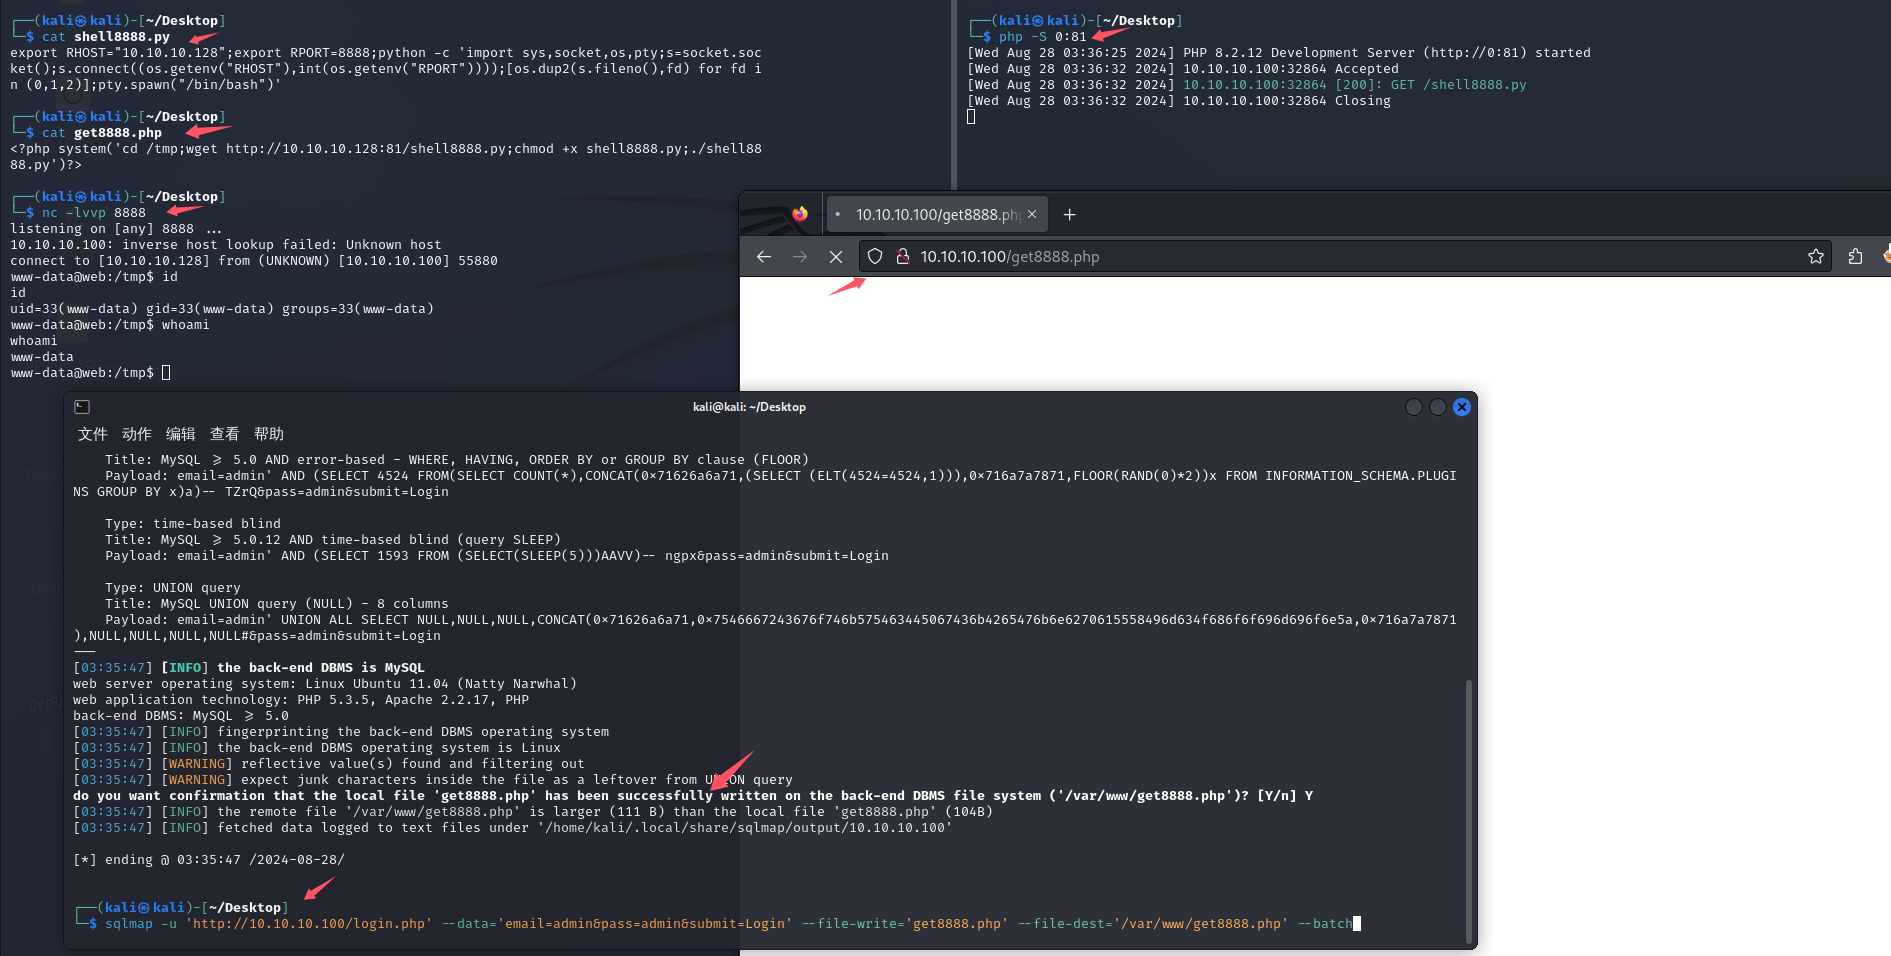Image resolution: width=1891 pixels, height=956 pixels.
Task: Click the browser forward arrow
Action: pos(800,257)
